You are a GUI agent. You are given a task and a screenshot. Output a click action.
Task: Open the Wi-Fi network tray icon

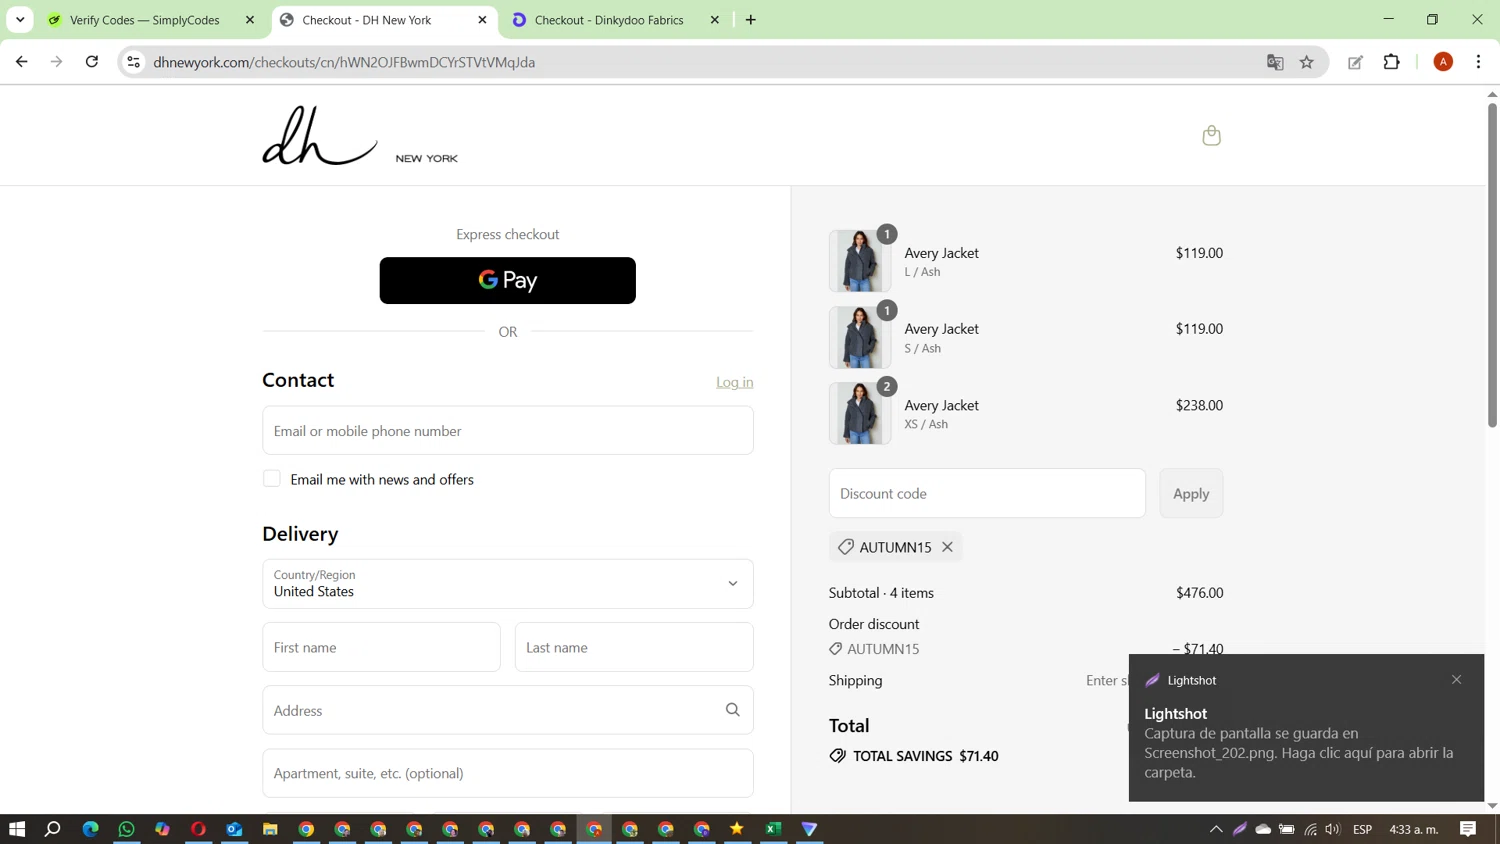pos(1310,829)
